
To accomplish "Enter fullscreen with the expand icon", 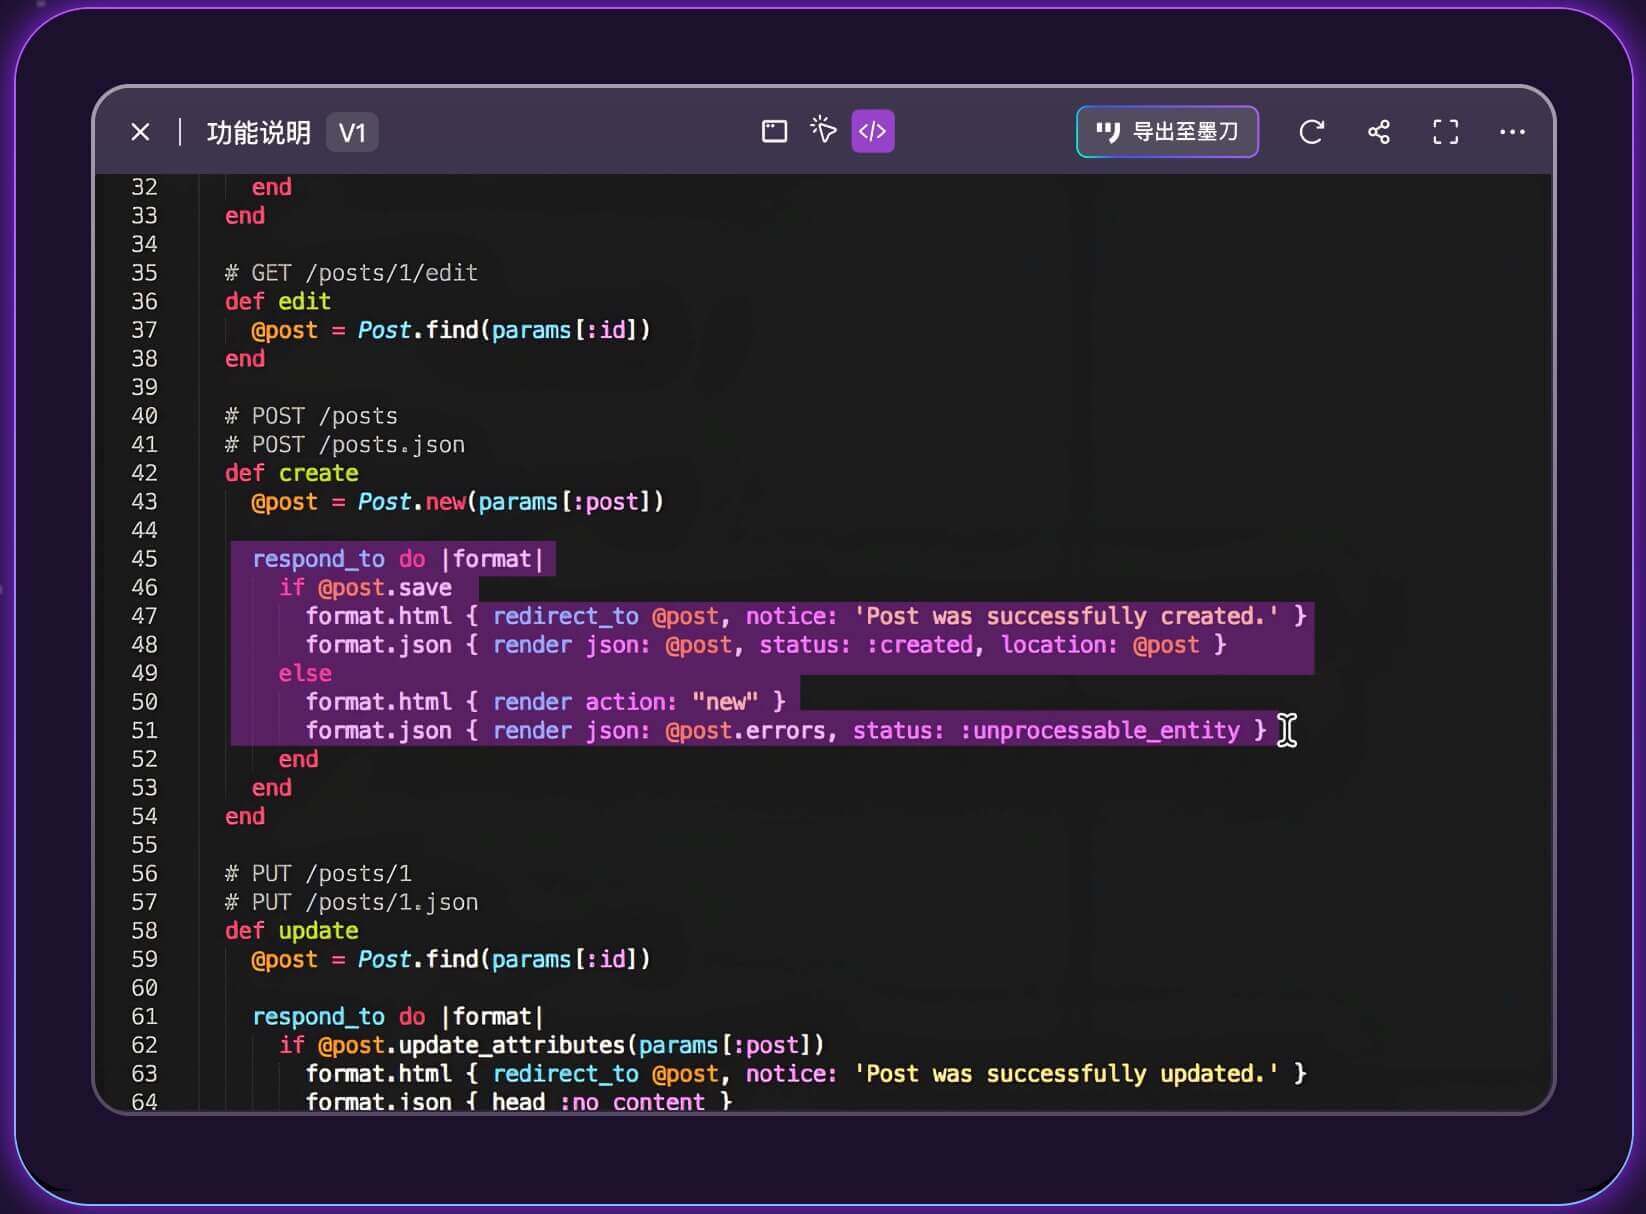I will point(1445,132).
